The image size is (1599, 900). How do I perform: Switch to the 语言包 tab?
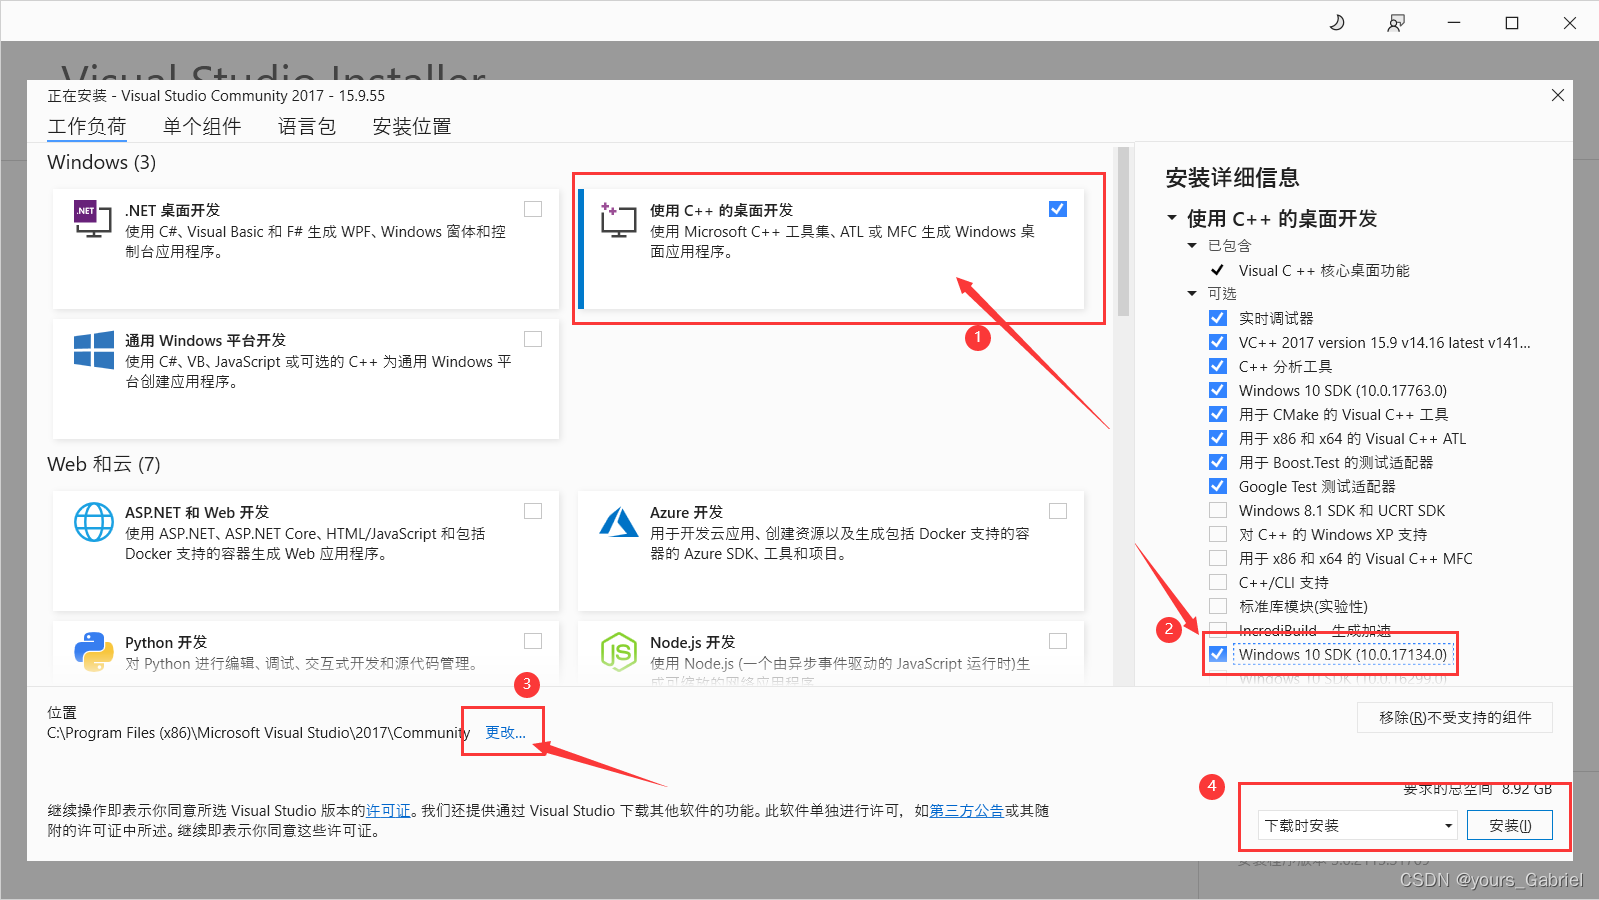pyautogui.click(x=307, y=127)
